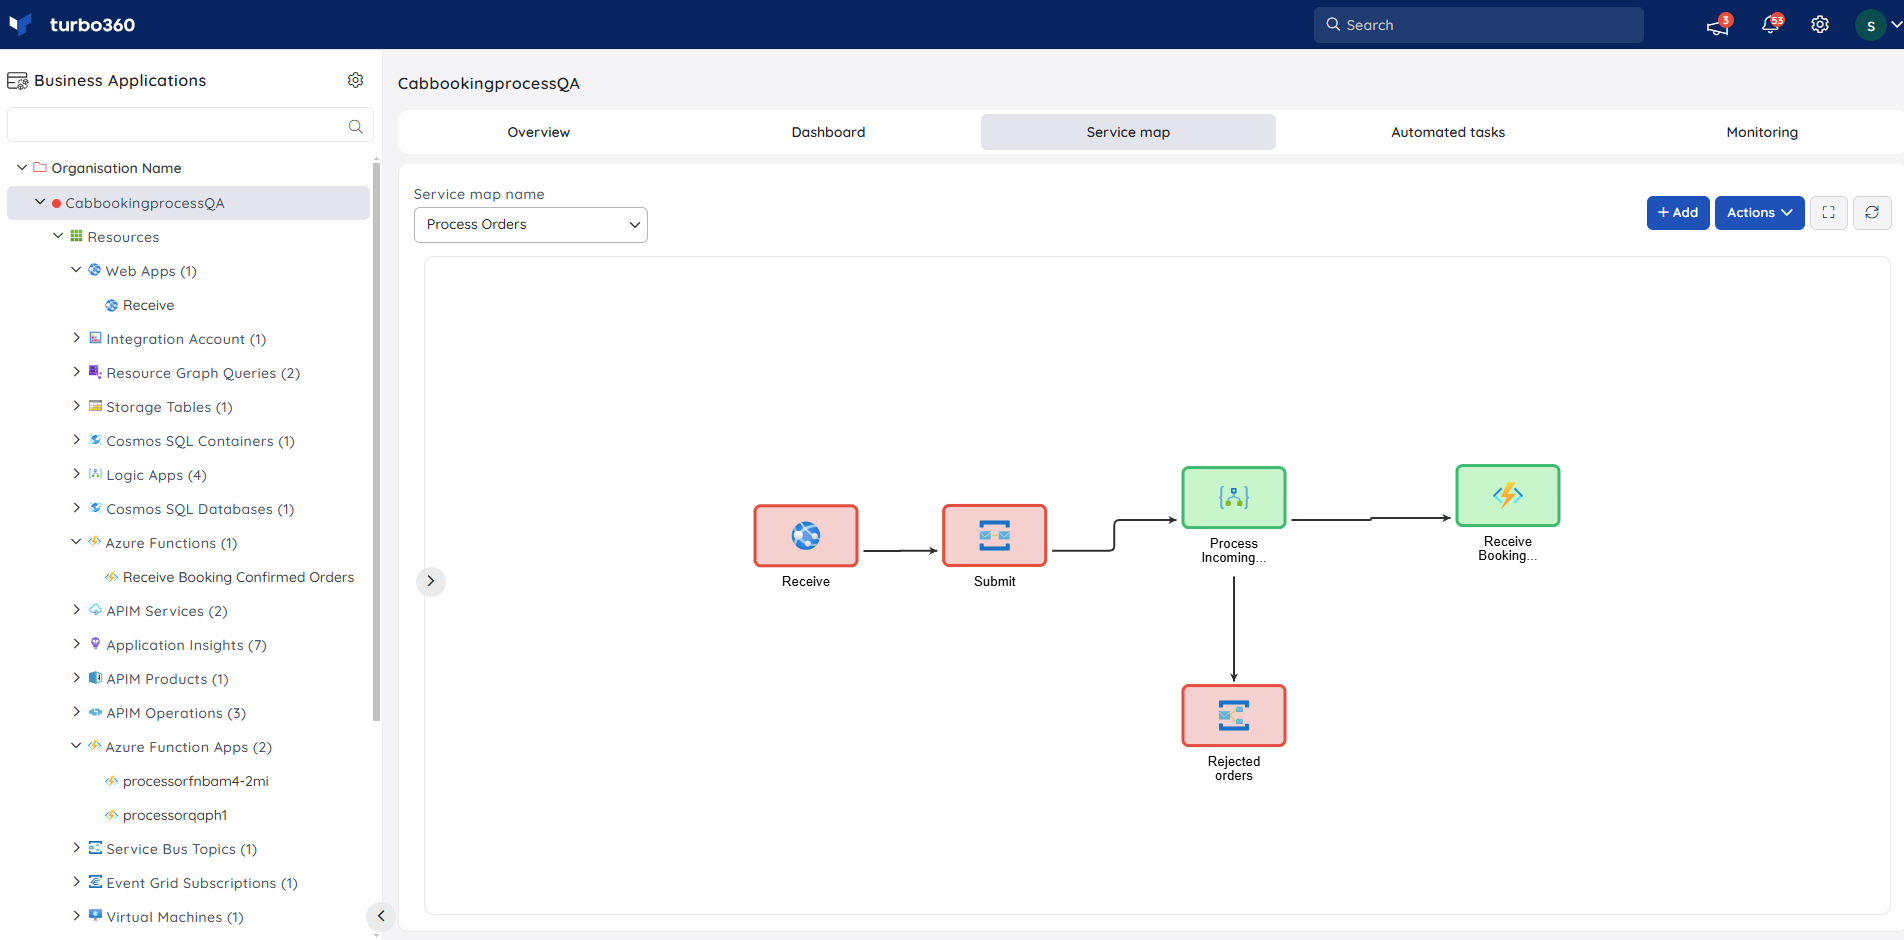Open the announcements megaphone icon

1718,25
